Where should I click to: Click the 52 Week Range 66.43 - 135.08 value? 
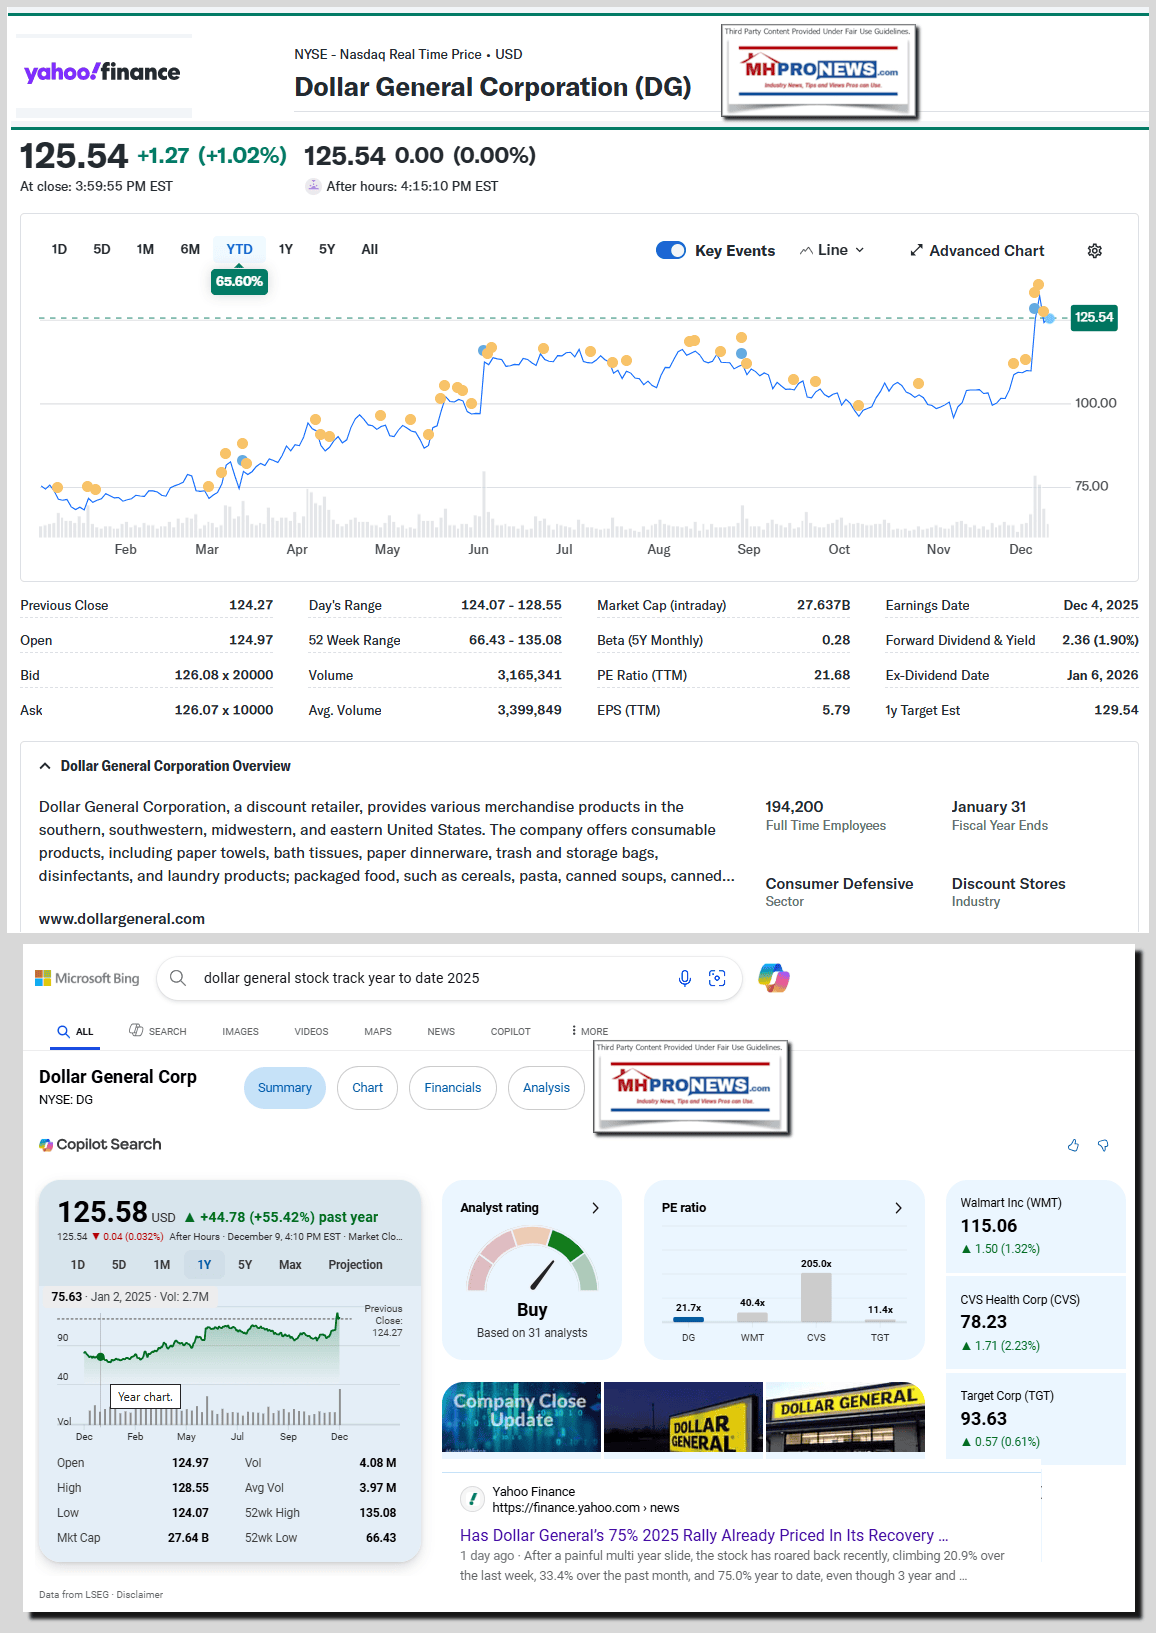click(515, 640)
